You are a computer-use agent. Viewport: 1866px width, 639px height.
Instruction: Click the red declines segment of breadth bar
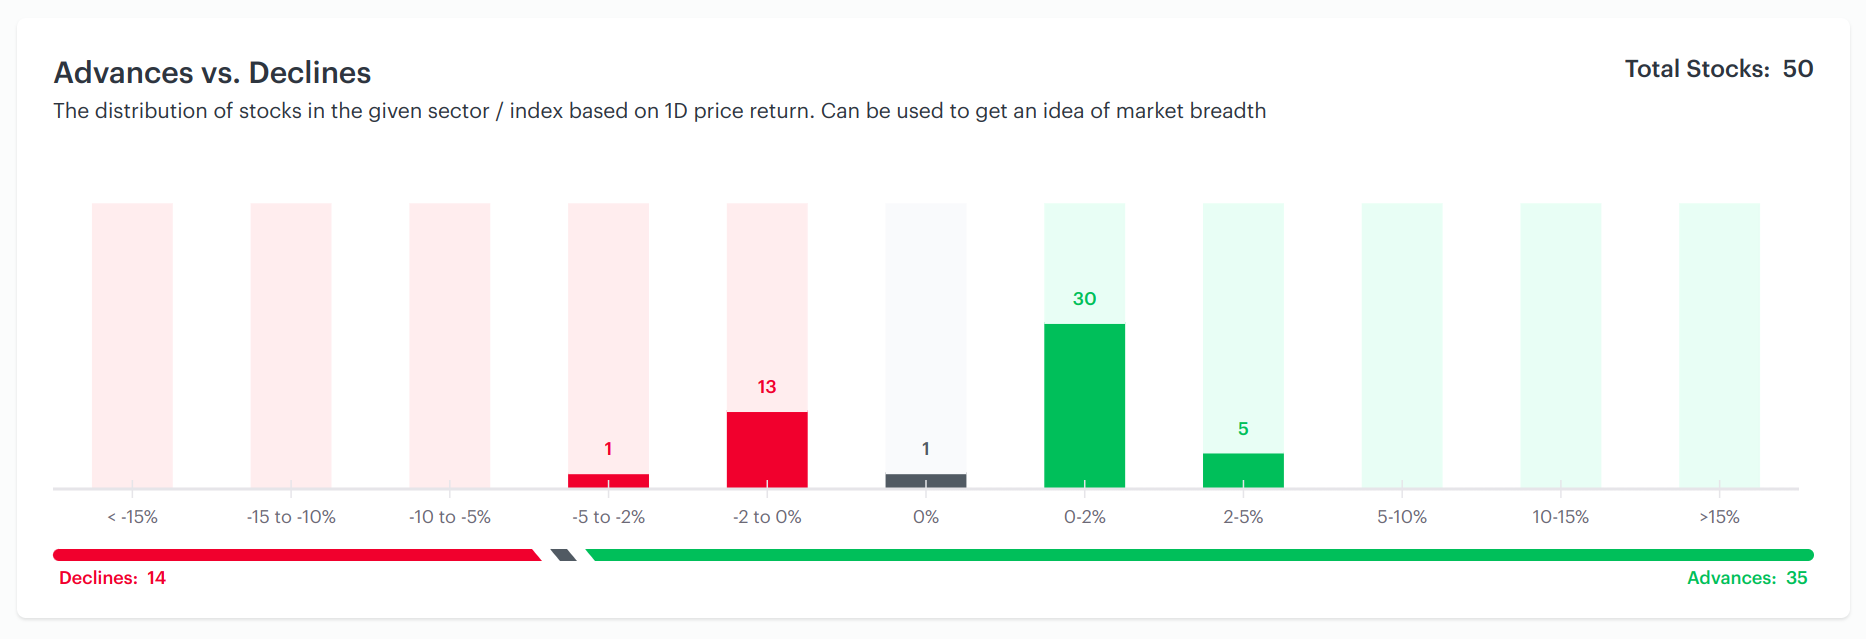point(297,555)
